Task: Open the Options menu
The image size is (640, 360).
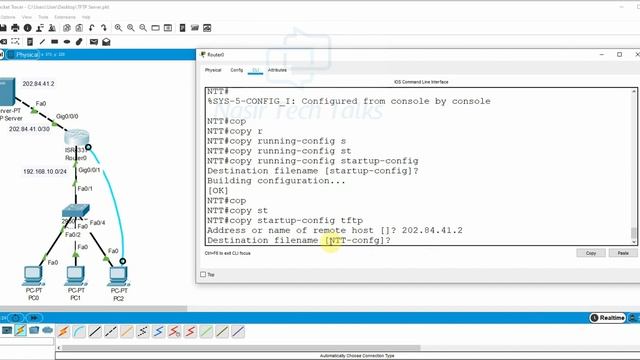Action: pyautogui.click(x=8, y=17)
